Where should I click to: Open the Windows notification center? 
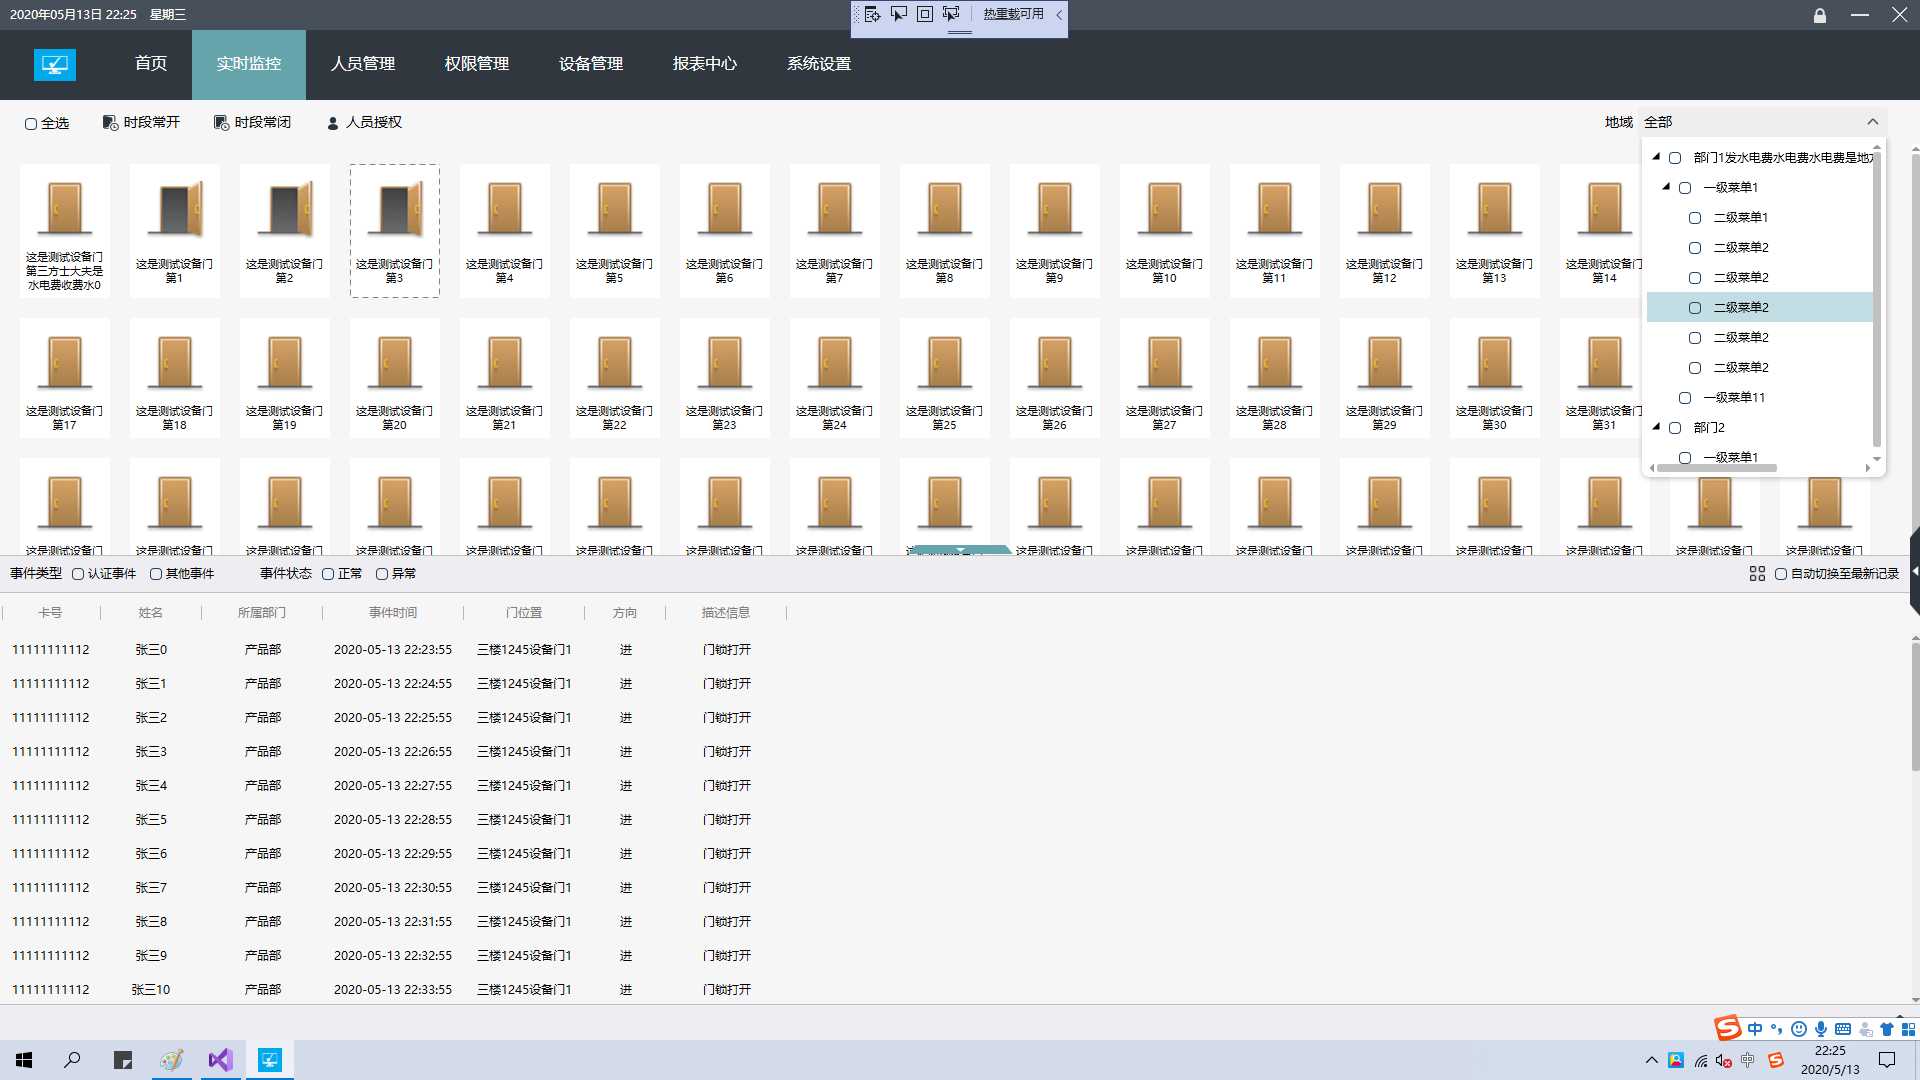1887,1060
